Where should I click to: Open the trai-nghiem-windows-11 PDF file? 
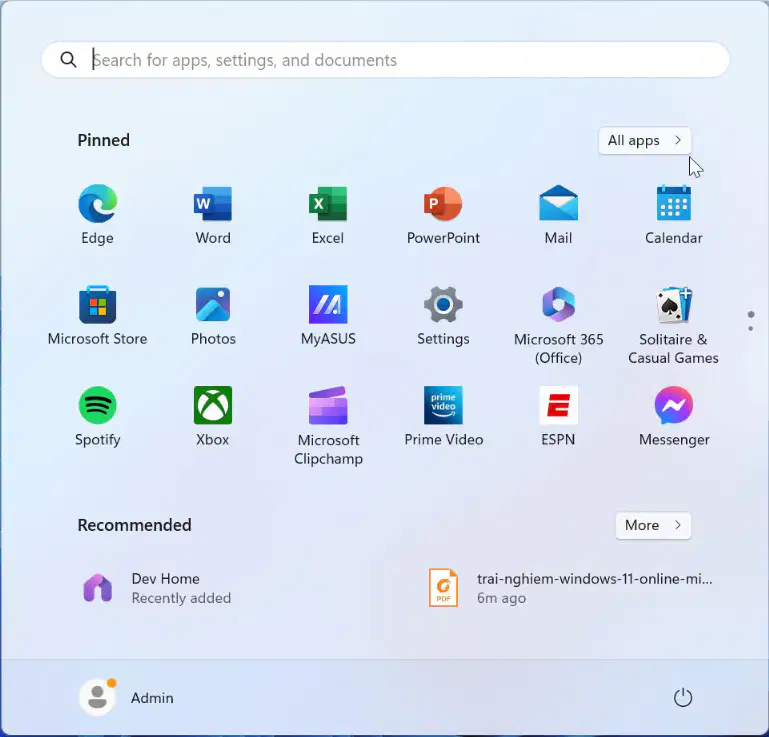coord(570,588)
